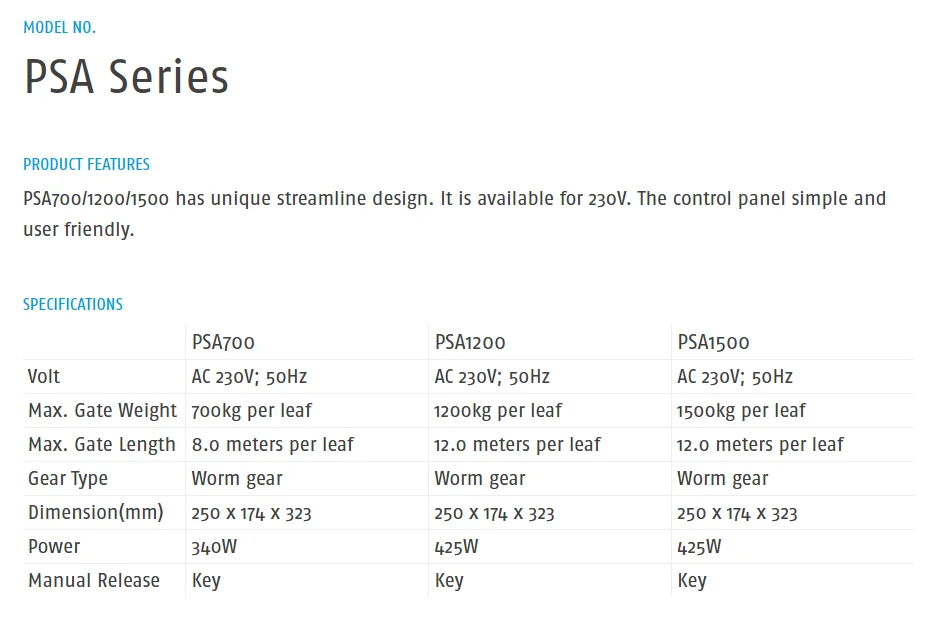Click the 8.0 meters per leaf cell
The image size is (941, 641).
273,445
